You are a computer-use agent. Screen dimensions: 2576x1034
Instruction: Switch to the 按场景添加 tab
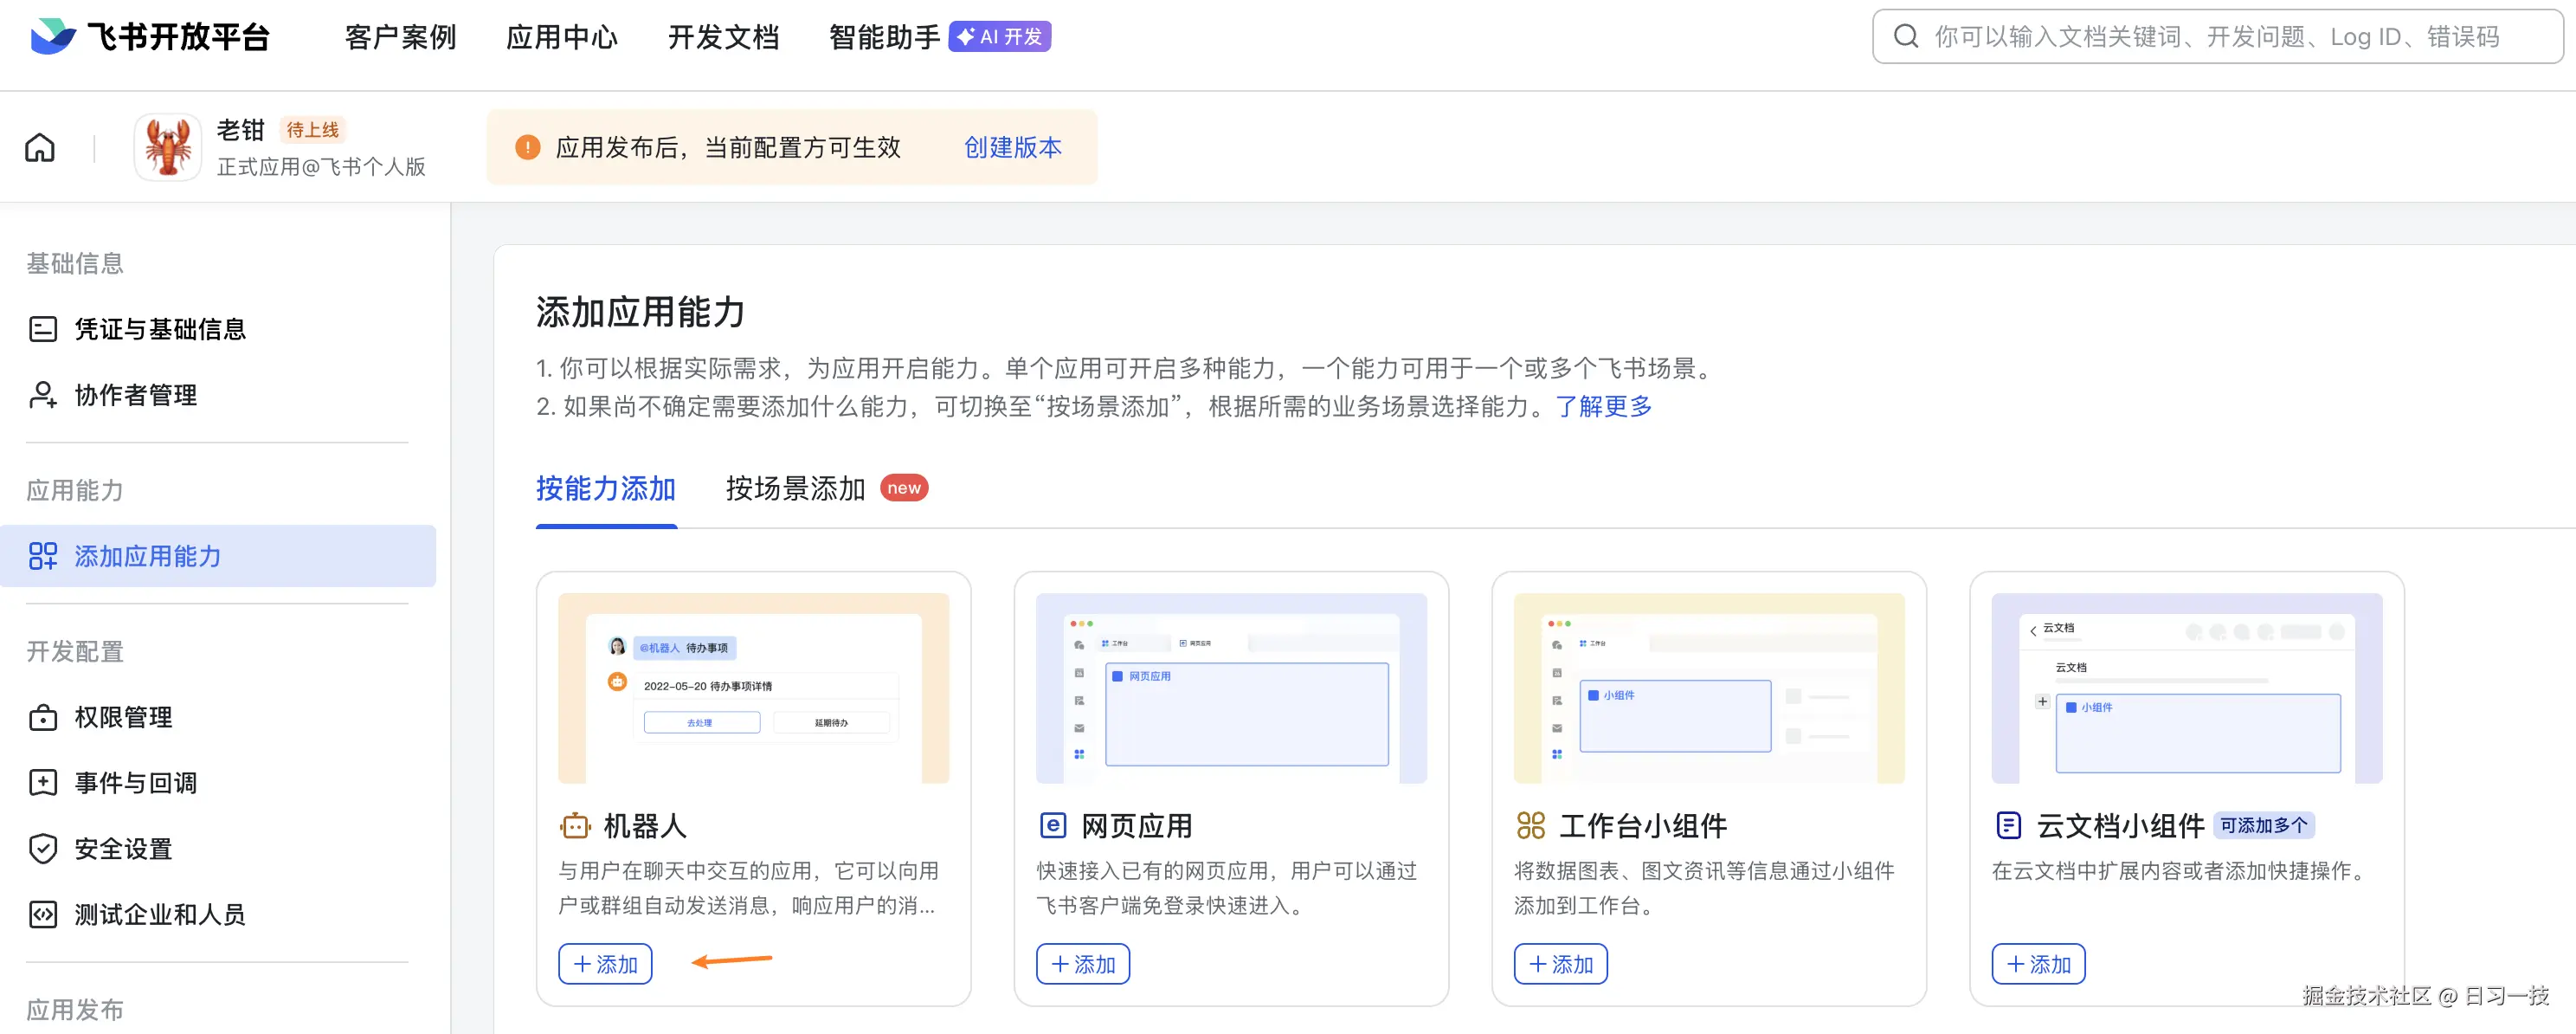point(795,489)
